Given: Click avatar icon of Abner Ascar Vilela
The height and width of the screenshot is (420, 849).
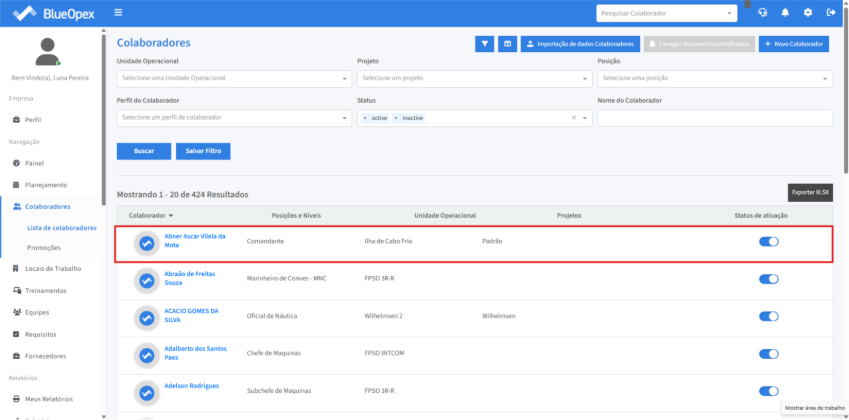Looking at the screenshot, I should coord(146,244).
